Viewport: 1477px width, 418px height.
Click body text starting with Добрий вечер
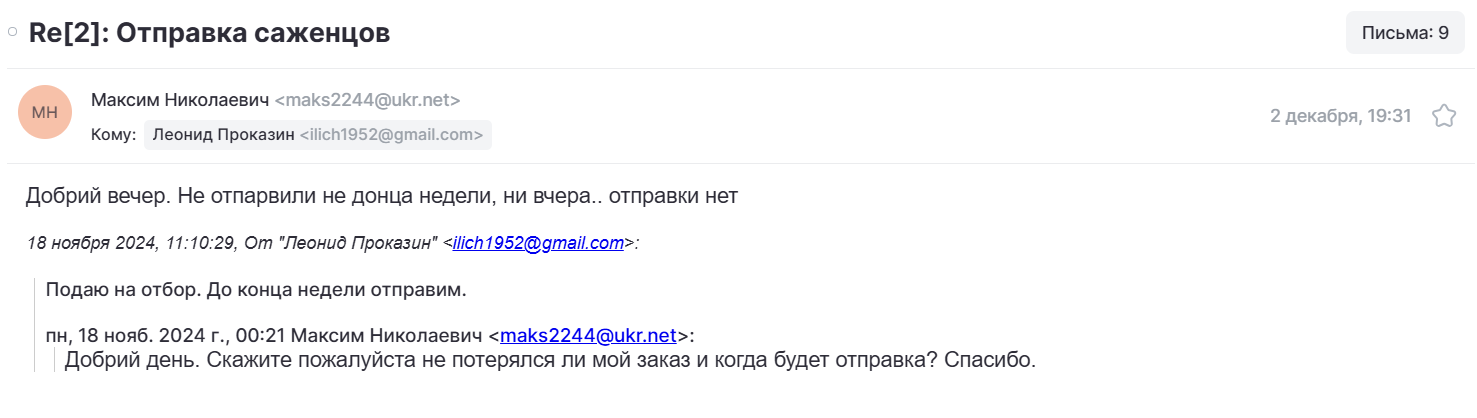(382, 196)
